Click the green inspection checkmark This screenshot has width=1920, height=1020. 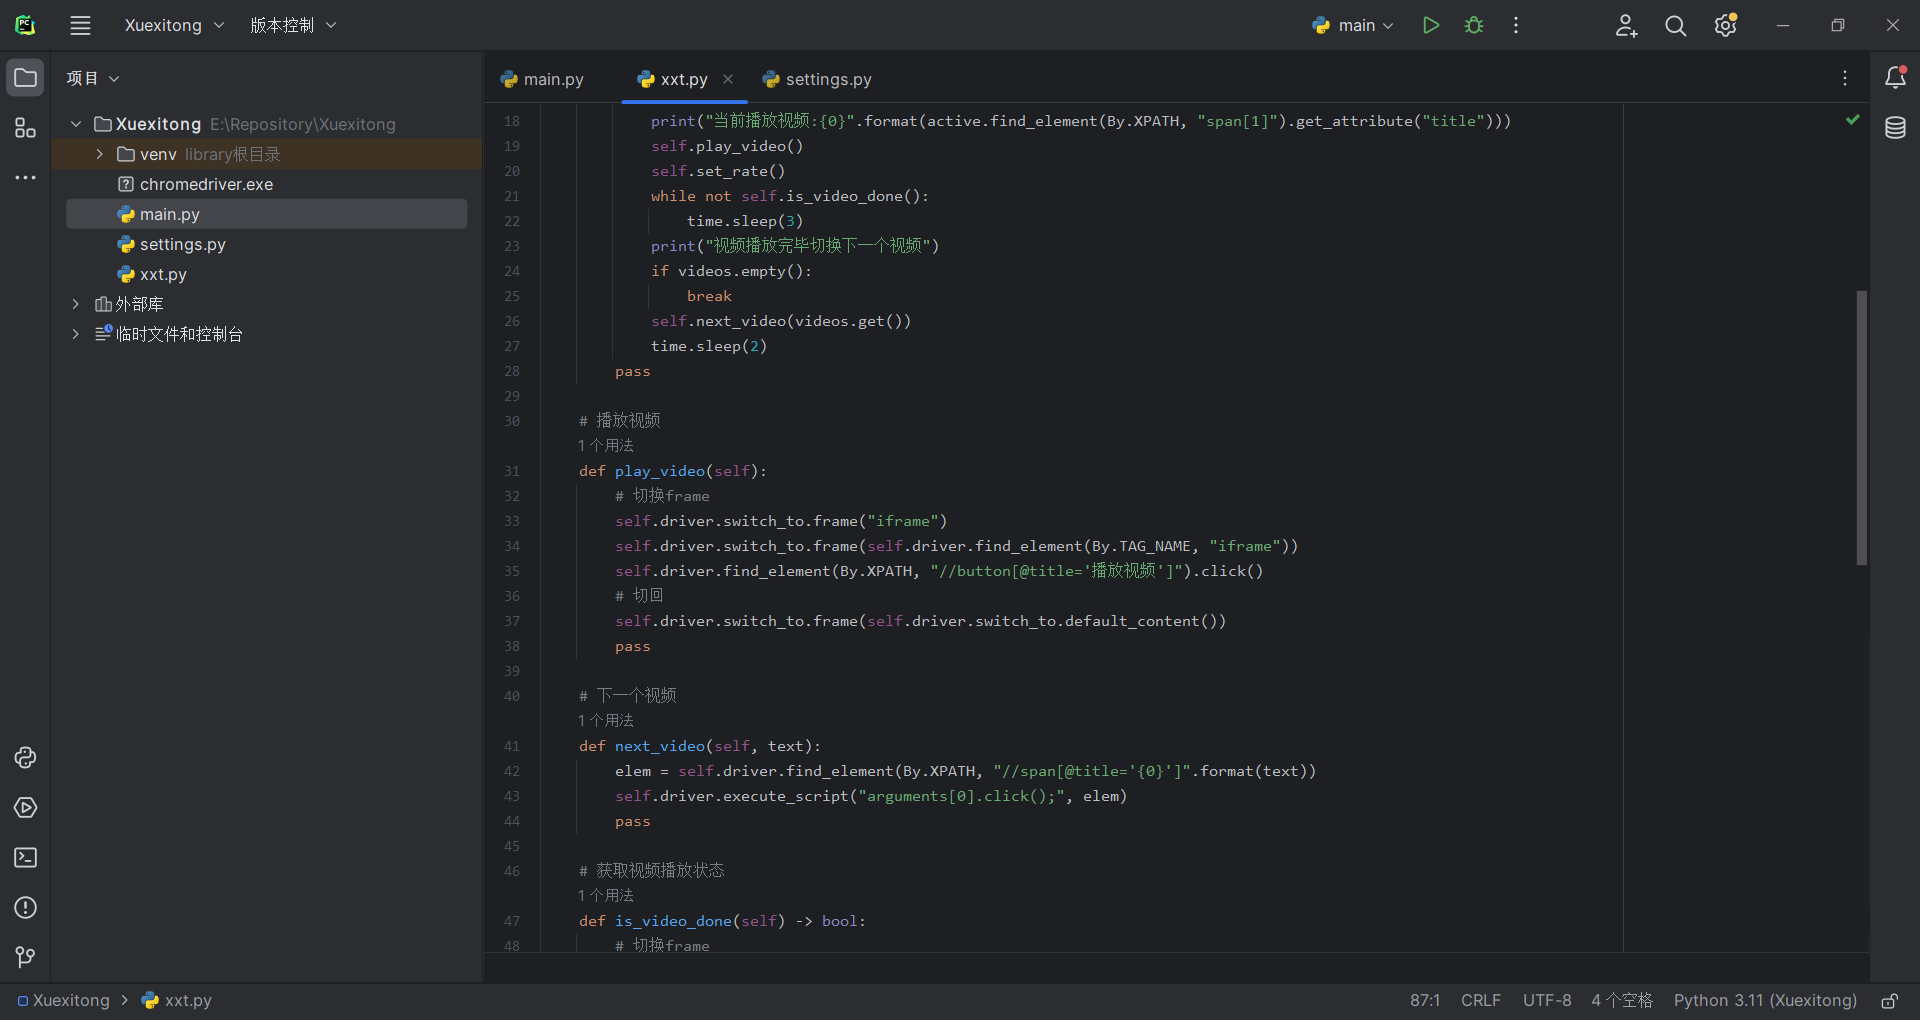(x=1853, y=120)
